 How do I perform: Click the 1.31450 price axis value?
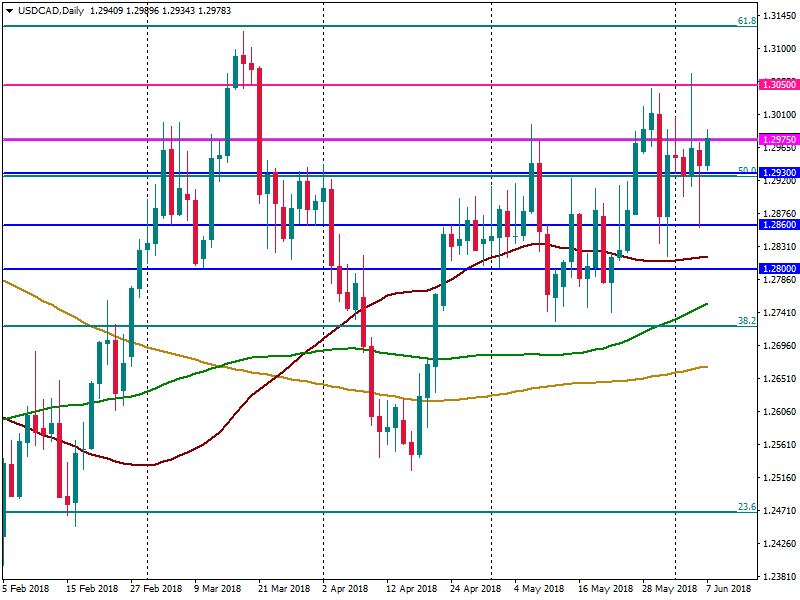(x=778, y=16)
